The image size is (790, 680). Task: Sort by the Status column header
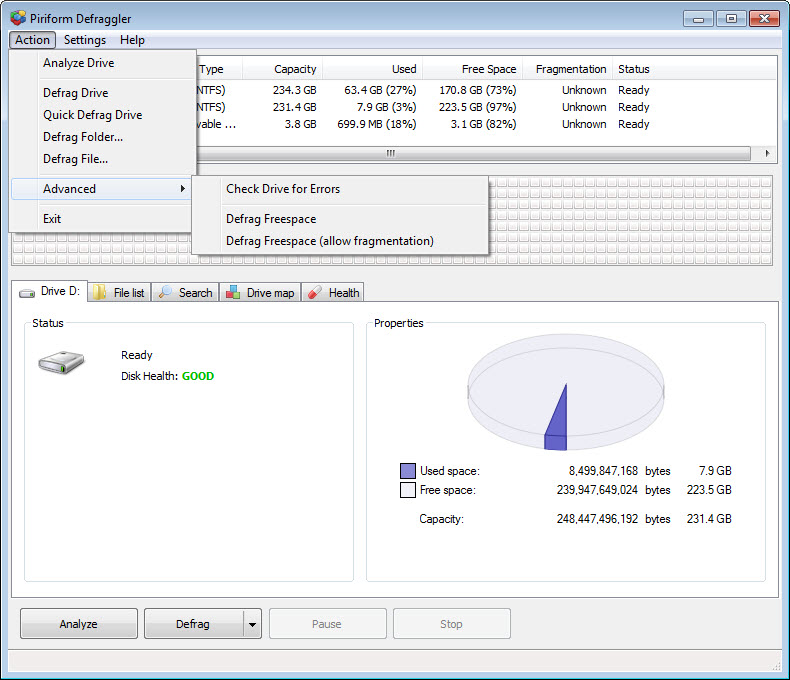(x=634, y=69)
